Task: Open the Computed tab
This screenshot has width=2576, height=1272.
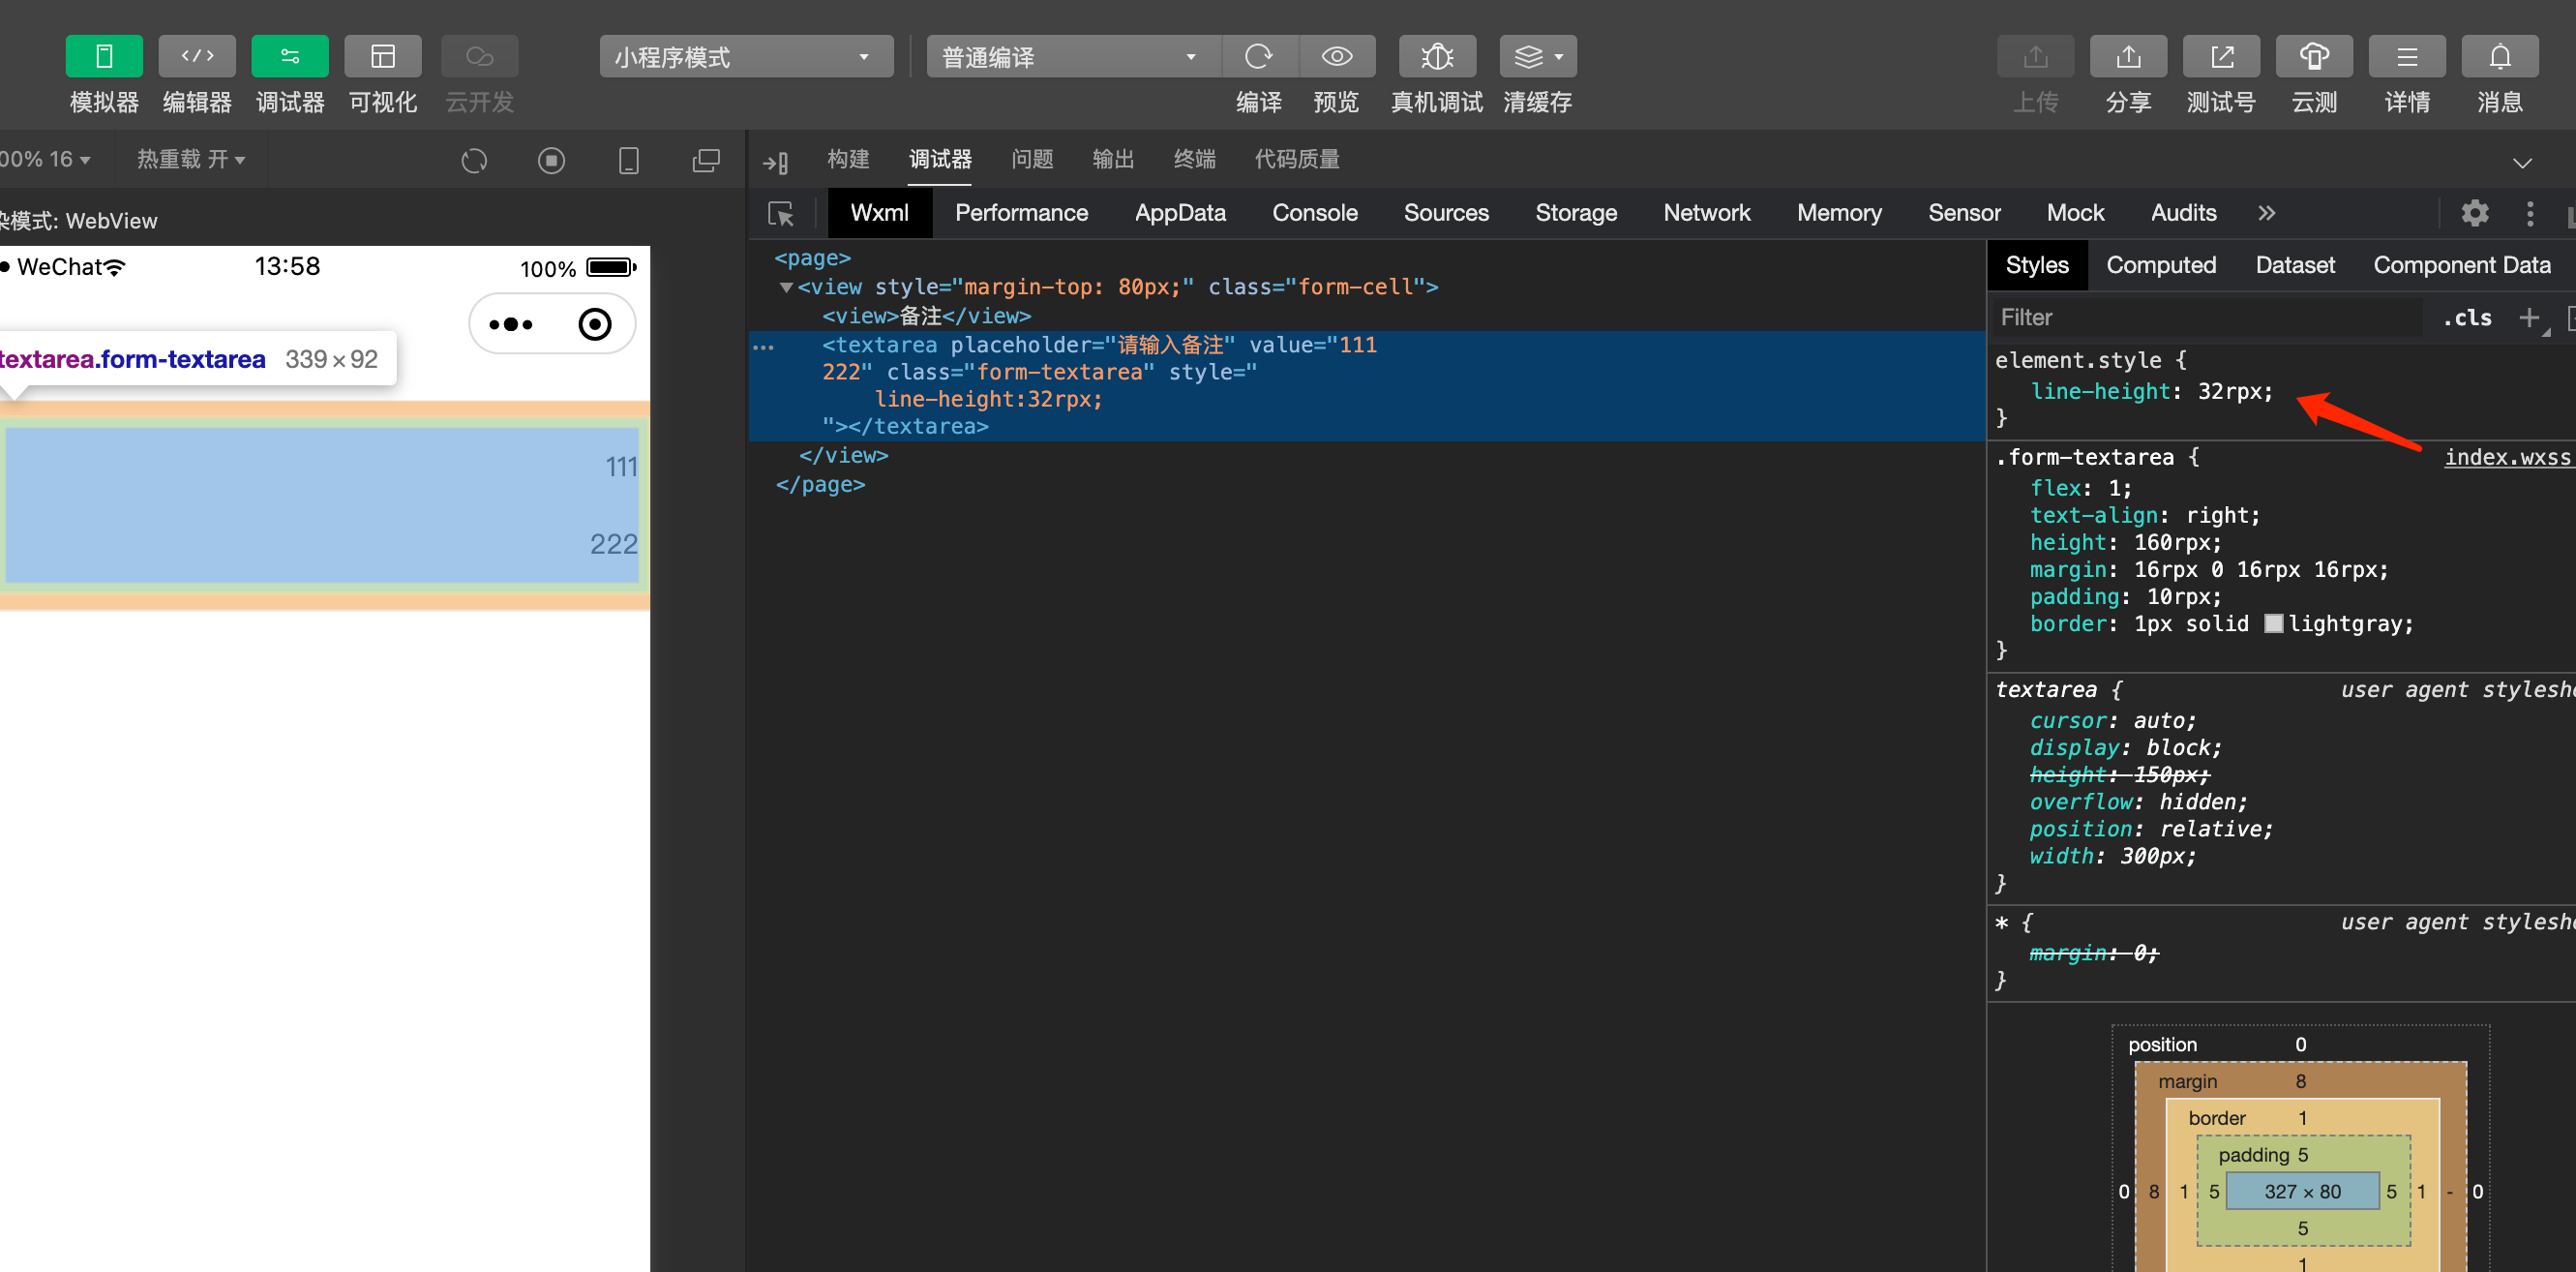Action: pos(2161,265)
